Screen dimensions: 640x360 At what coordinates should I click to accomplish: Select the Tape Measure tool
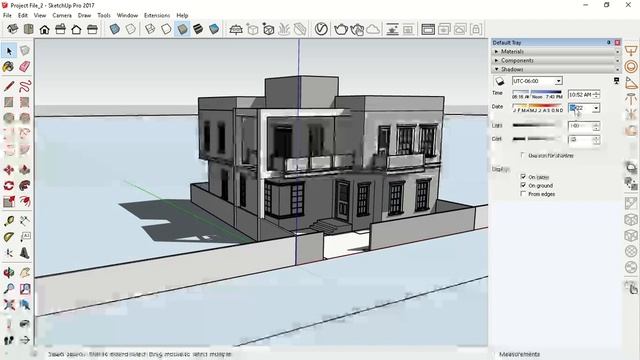tap(9, 221)
